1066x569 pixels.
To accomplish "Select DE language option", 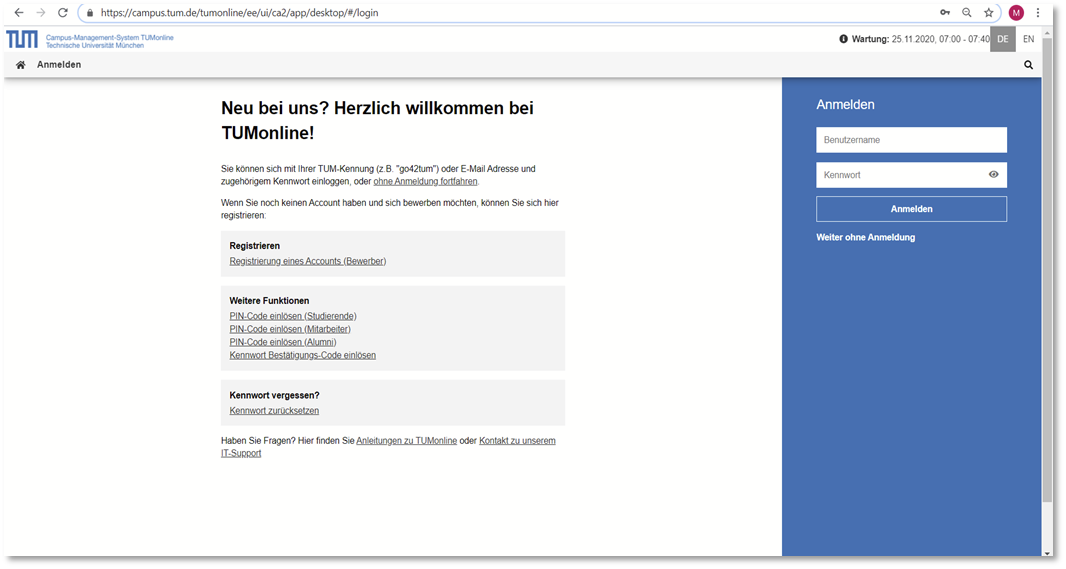I will [x=1003, y=39].
